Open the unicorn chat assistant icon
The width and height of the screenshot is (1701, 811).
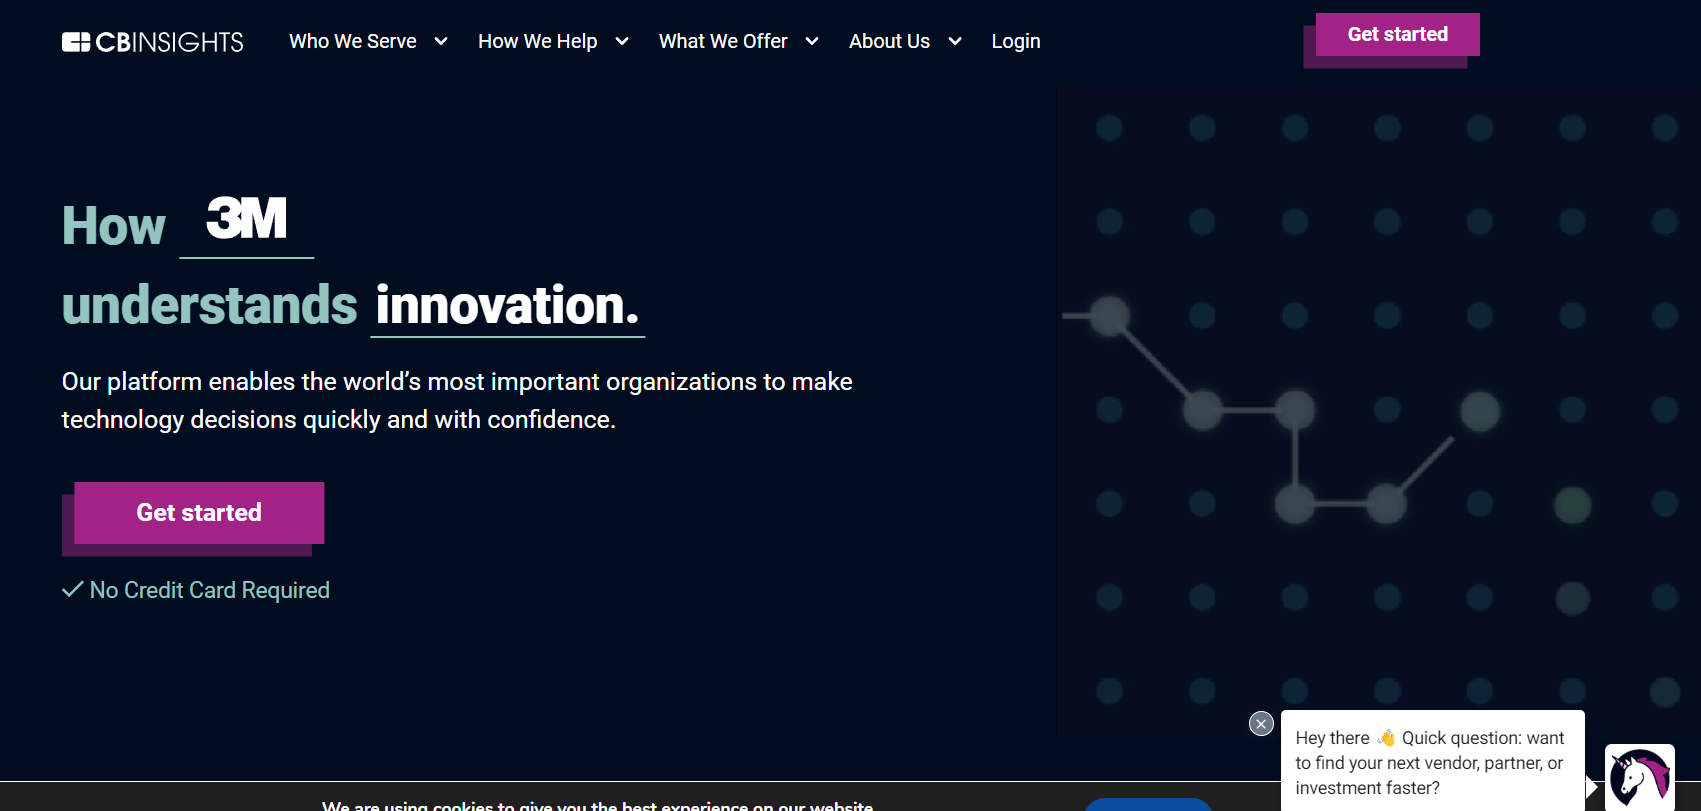tap(1640, 777)
